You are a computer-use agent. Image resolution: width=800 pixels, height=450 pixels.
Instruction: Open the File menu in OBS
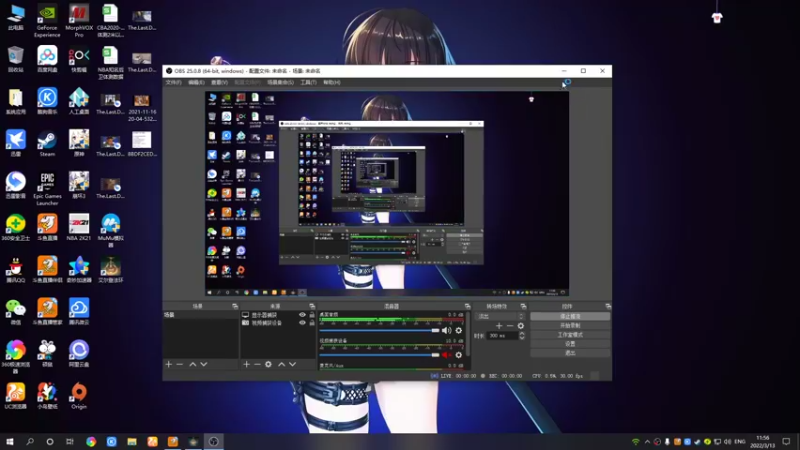pyautogui.click(x=173, y=82)
